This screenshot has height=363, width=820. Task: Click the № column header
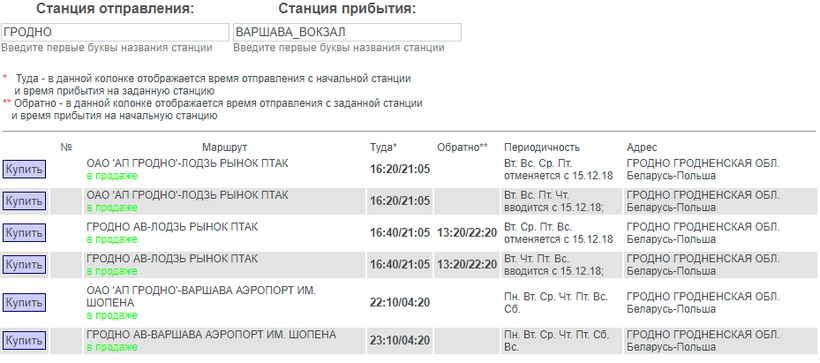pyautogui.click(x=66, y=148)
